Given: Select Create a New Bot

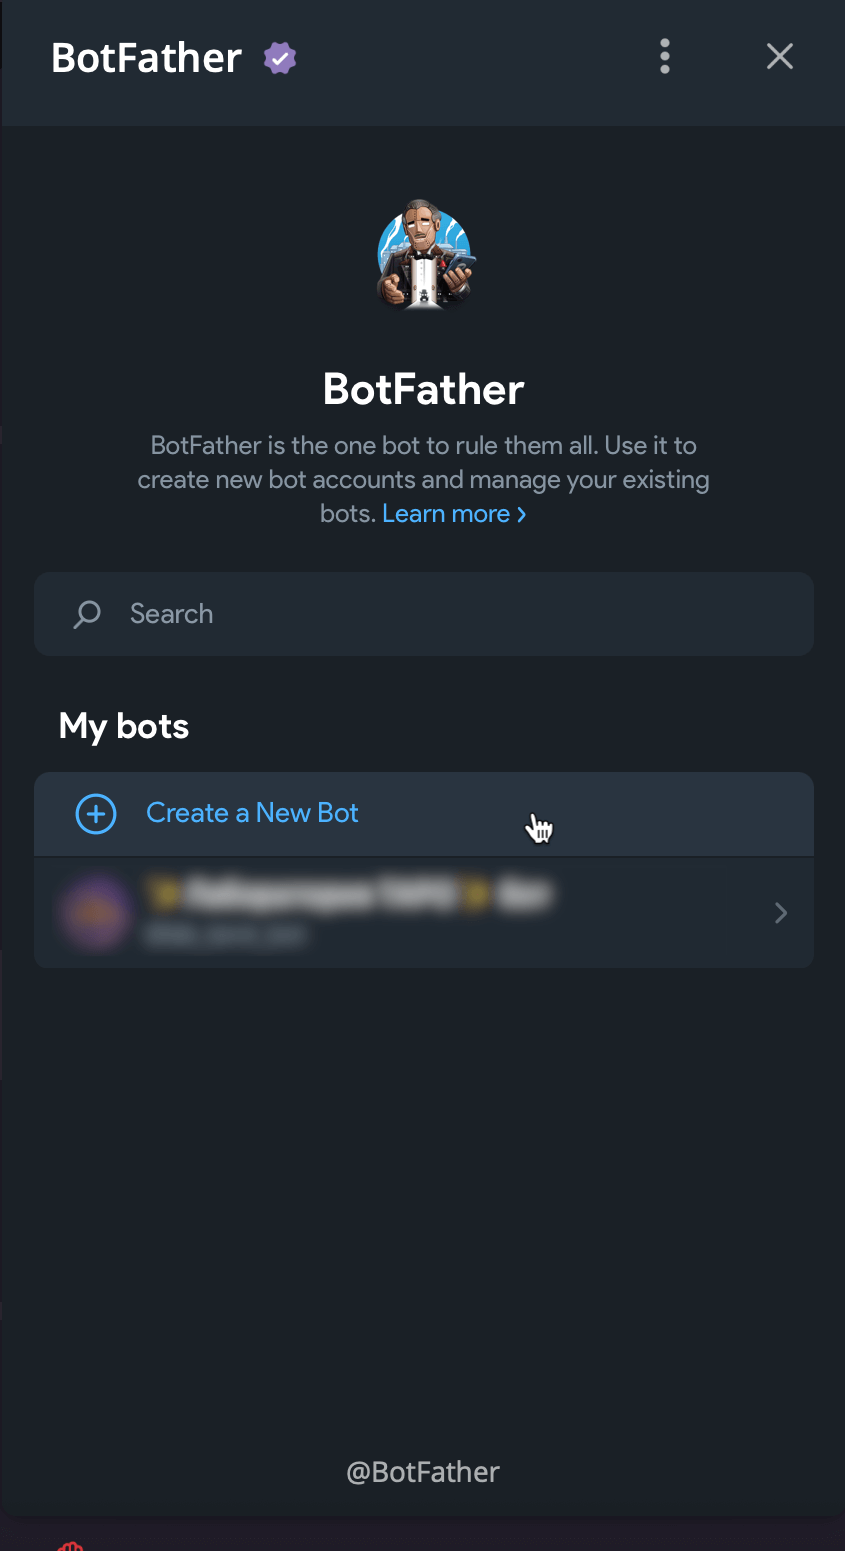Looking at the screenshot, I should coord(252,813).
